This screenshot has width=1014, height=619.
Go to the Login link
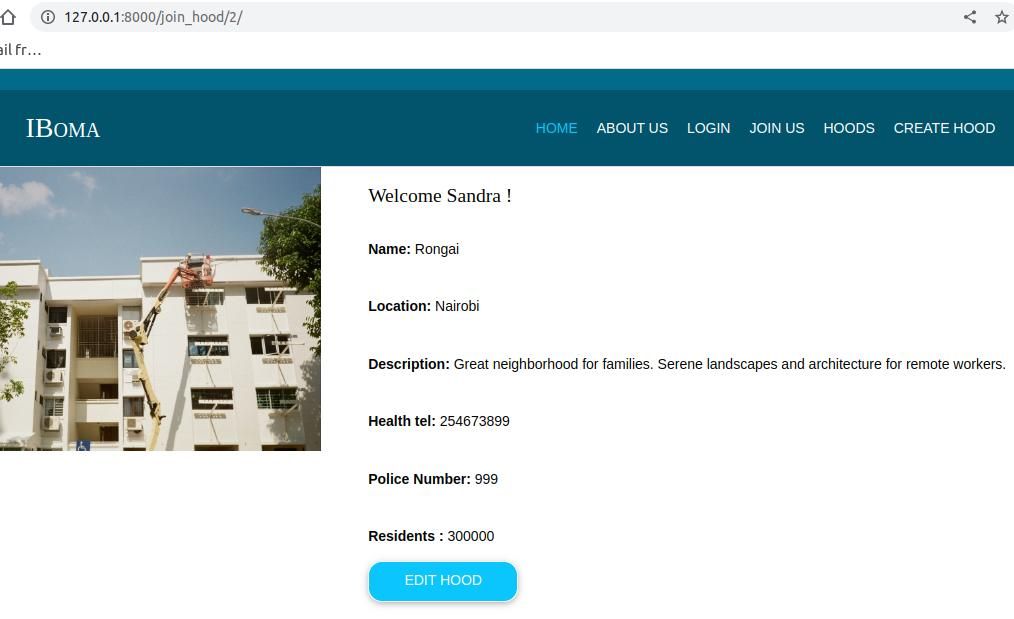708,128
